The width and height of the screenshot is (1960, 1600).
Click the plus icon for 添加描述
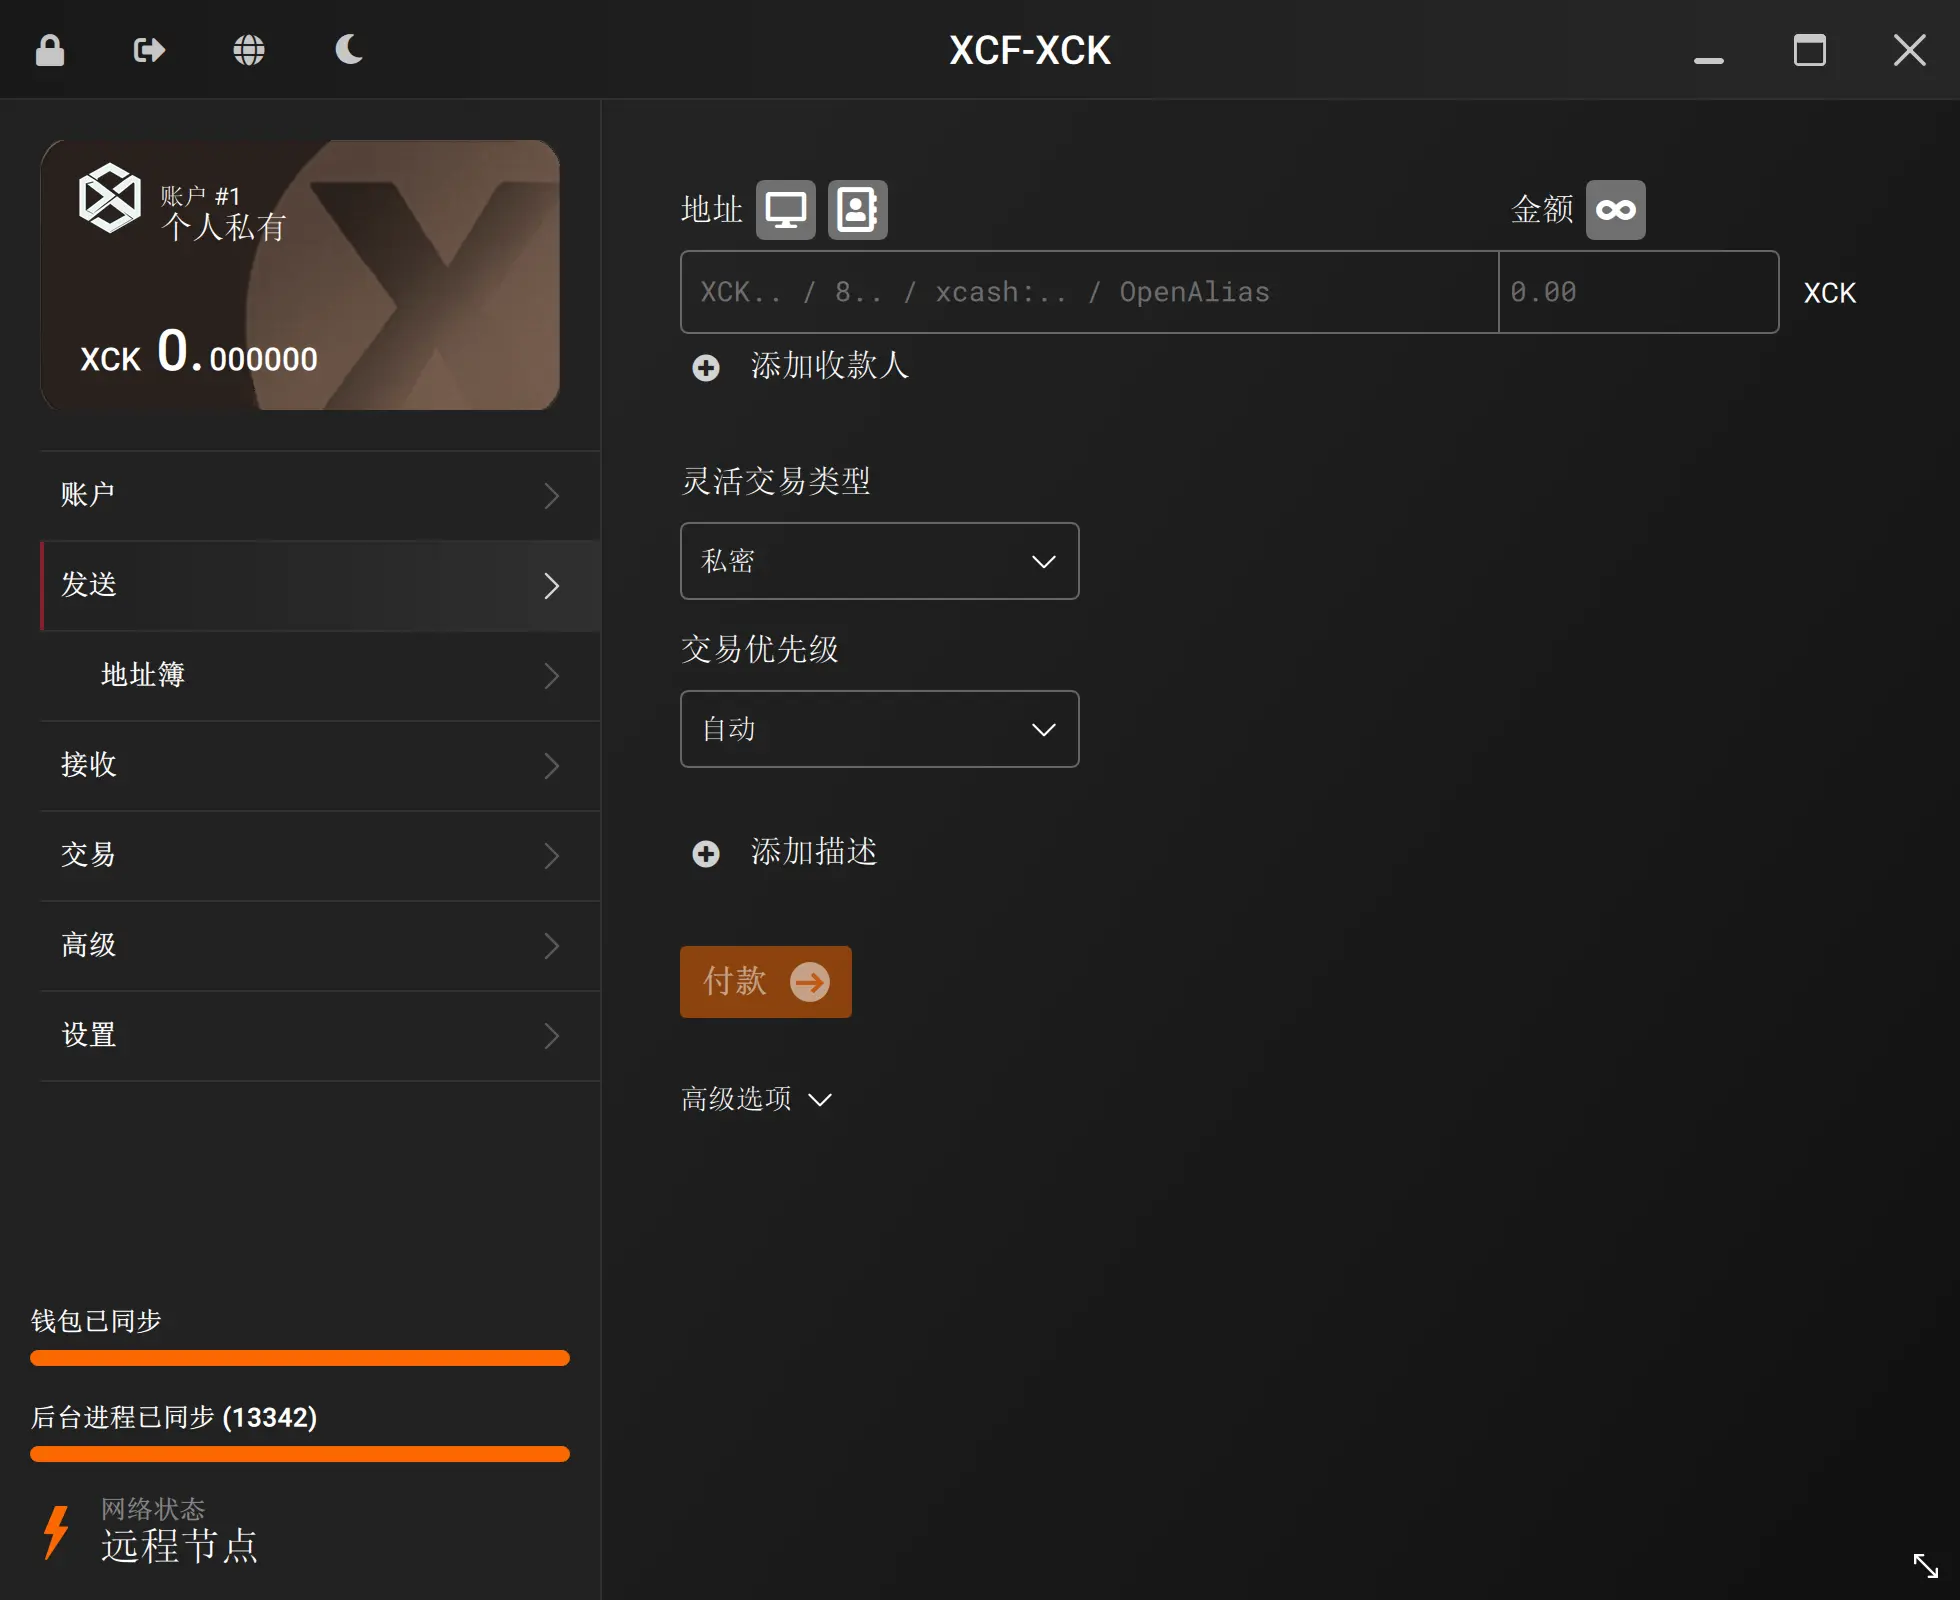(706, 854)
